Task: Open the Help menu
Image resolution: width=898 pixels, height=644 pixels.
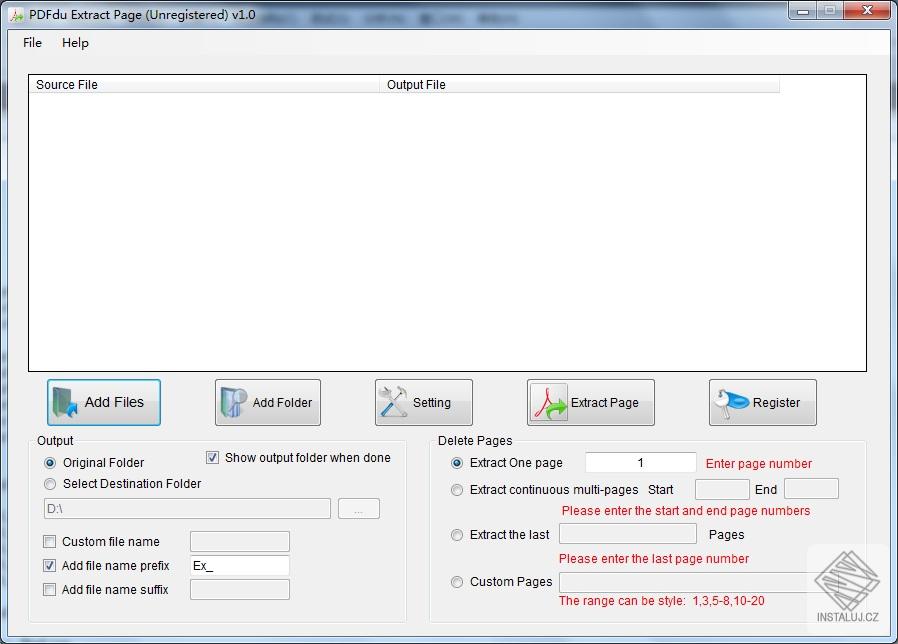Action: pyautogui.click(x=75, y=43)
